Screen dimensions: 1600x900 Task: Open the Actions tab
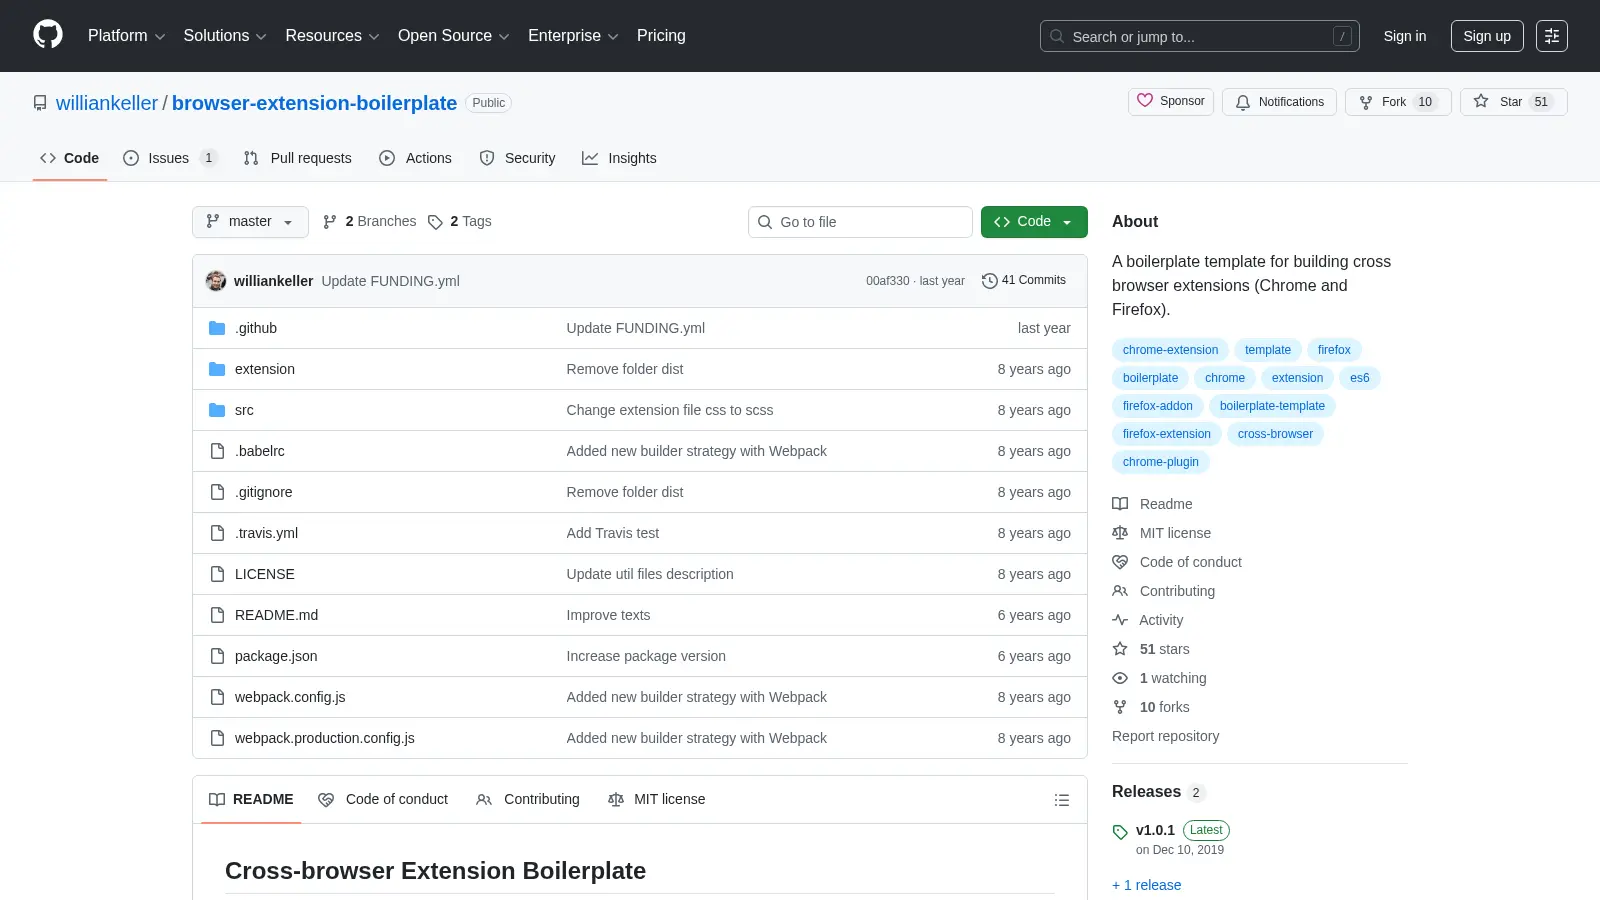point(416,158)
